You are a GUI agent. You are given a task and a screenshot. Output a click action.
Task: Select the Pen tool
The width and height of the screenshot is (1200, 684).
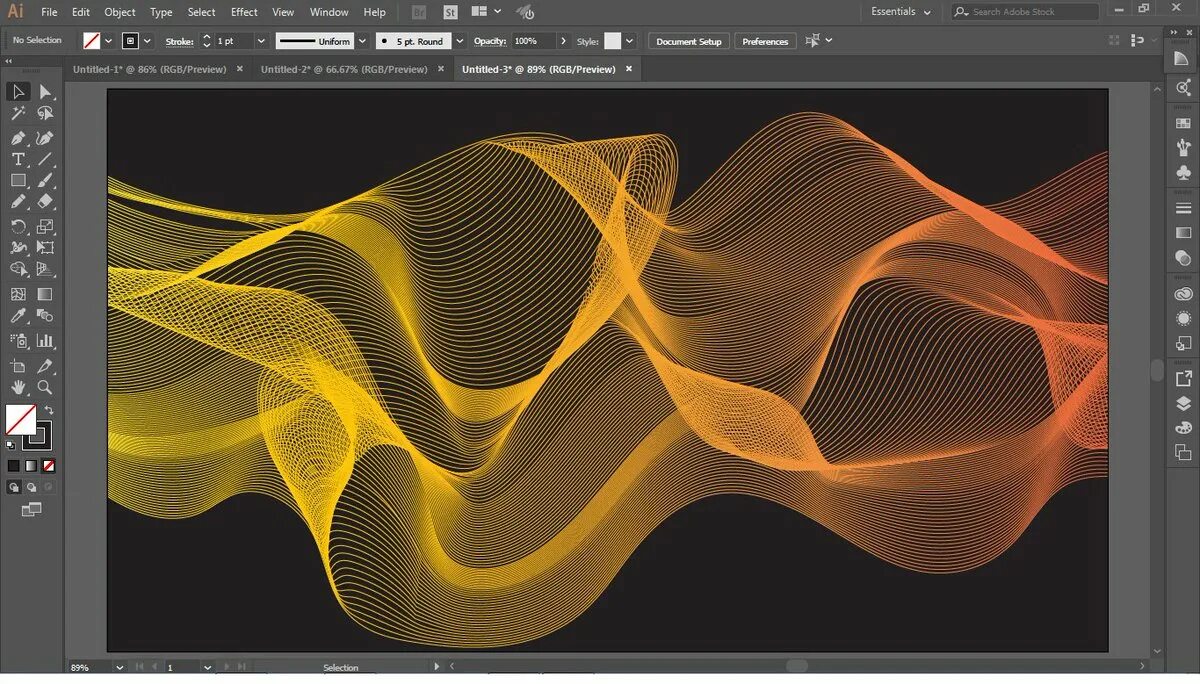(x=18, y=138)
